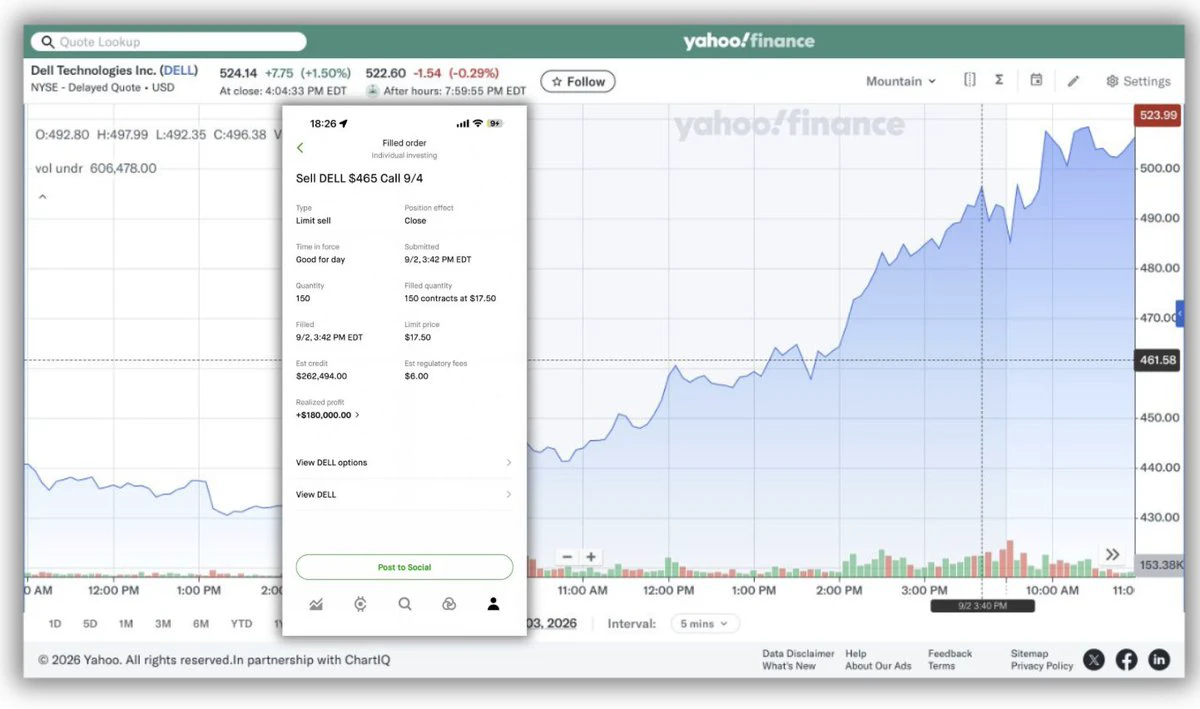This screenshot has height=709, width=1200.
Task: Open the View DELL options row
Action: tap(404, 463)
